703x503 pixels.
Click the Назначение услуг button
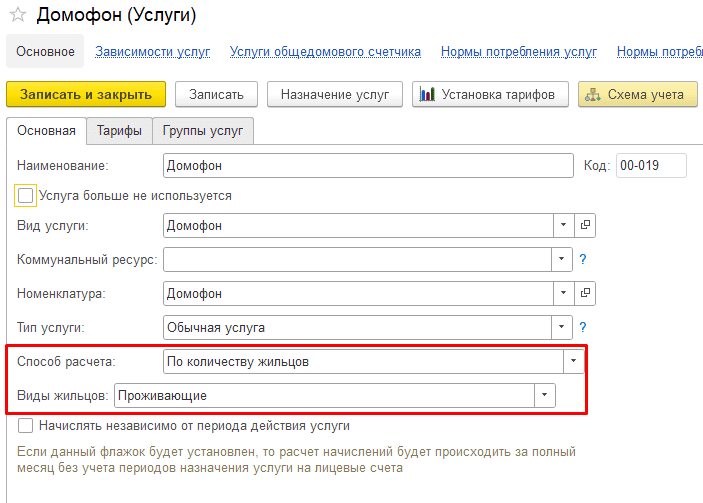click(x=335, y=94)
